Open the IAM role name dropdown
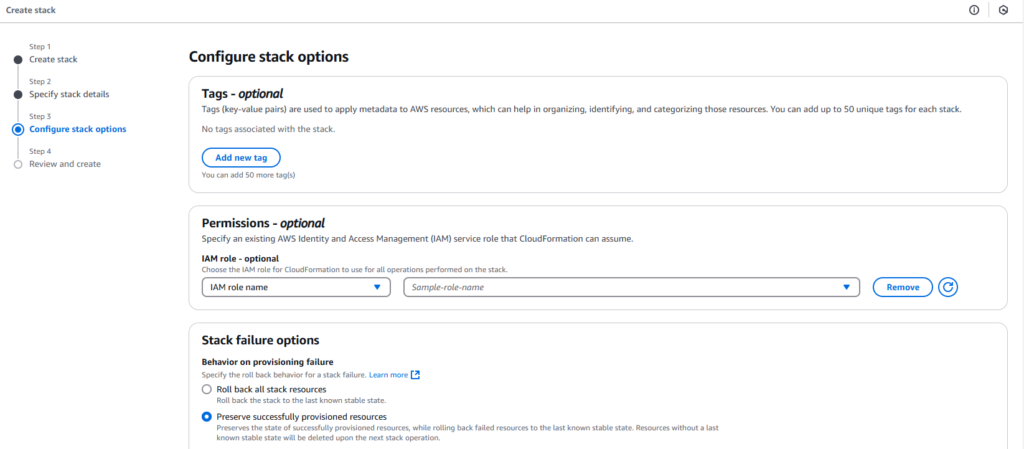Viewport: 1024px width, 449px height. click(x=295, y=287)
